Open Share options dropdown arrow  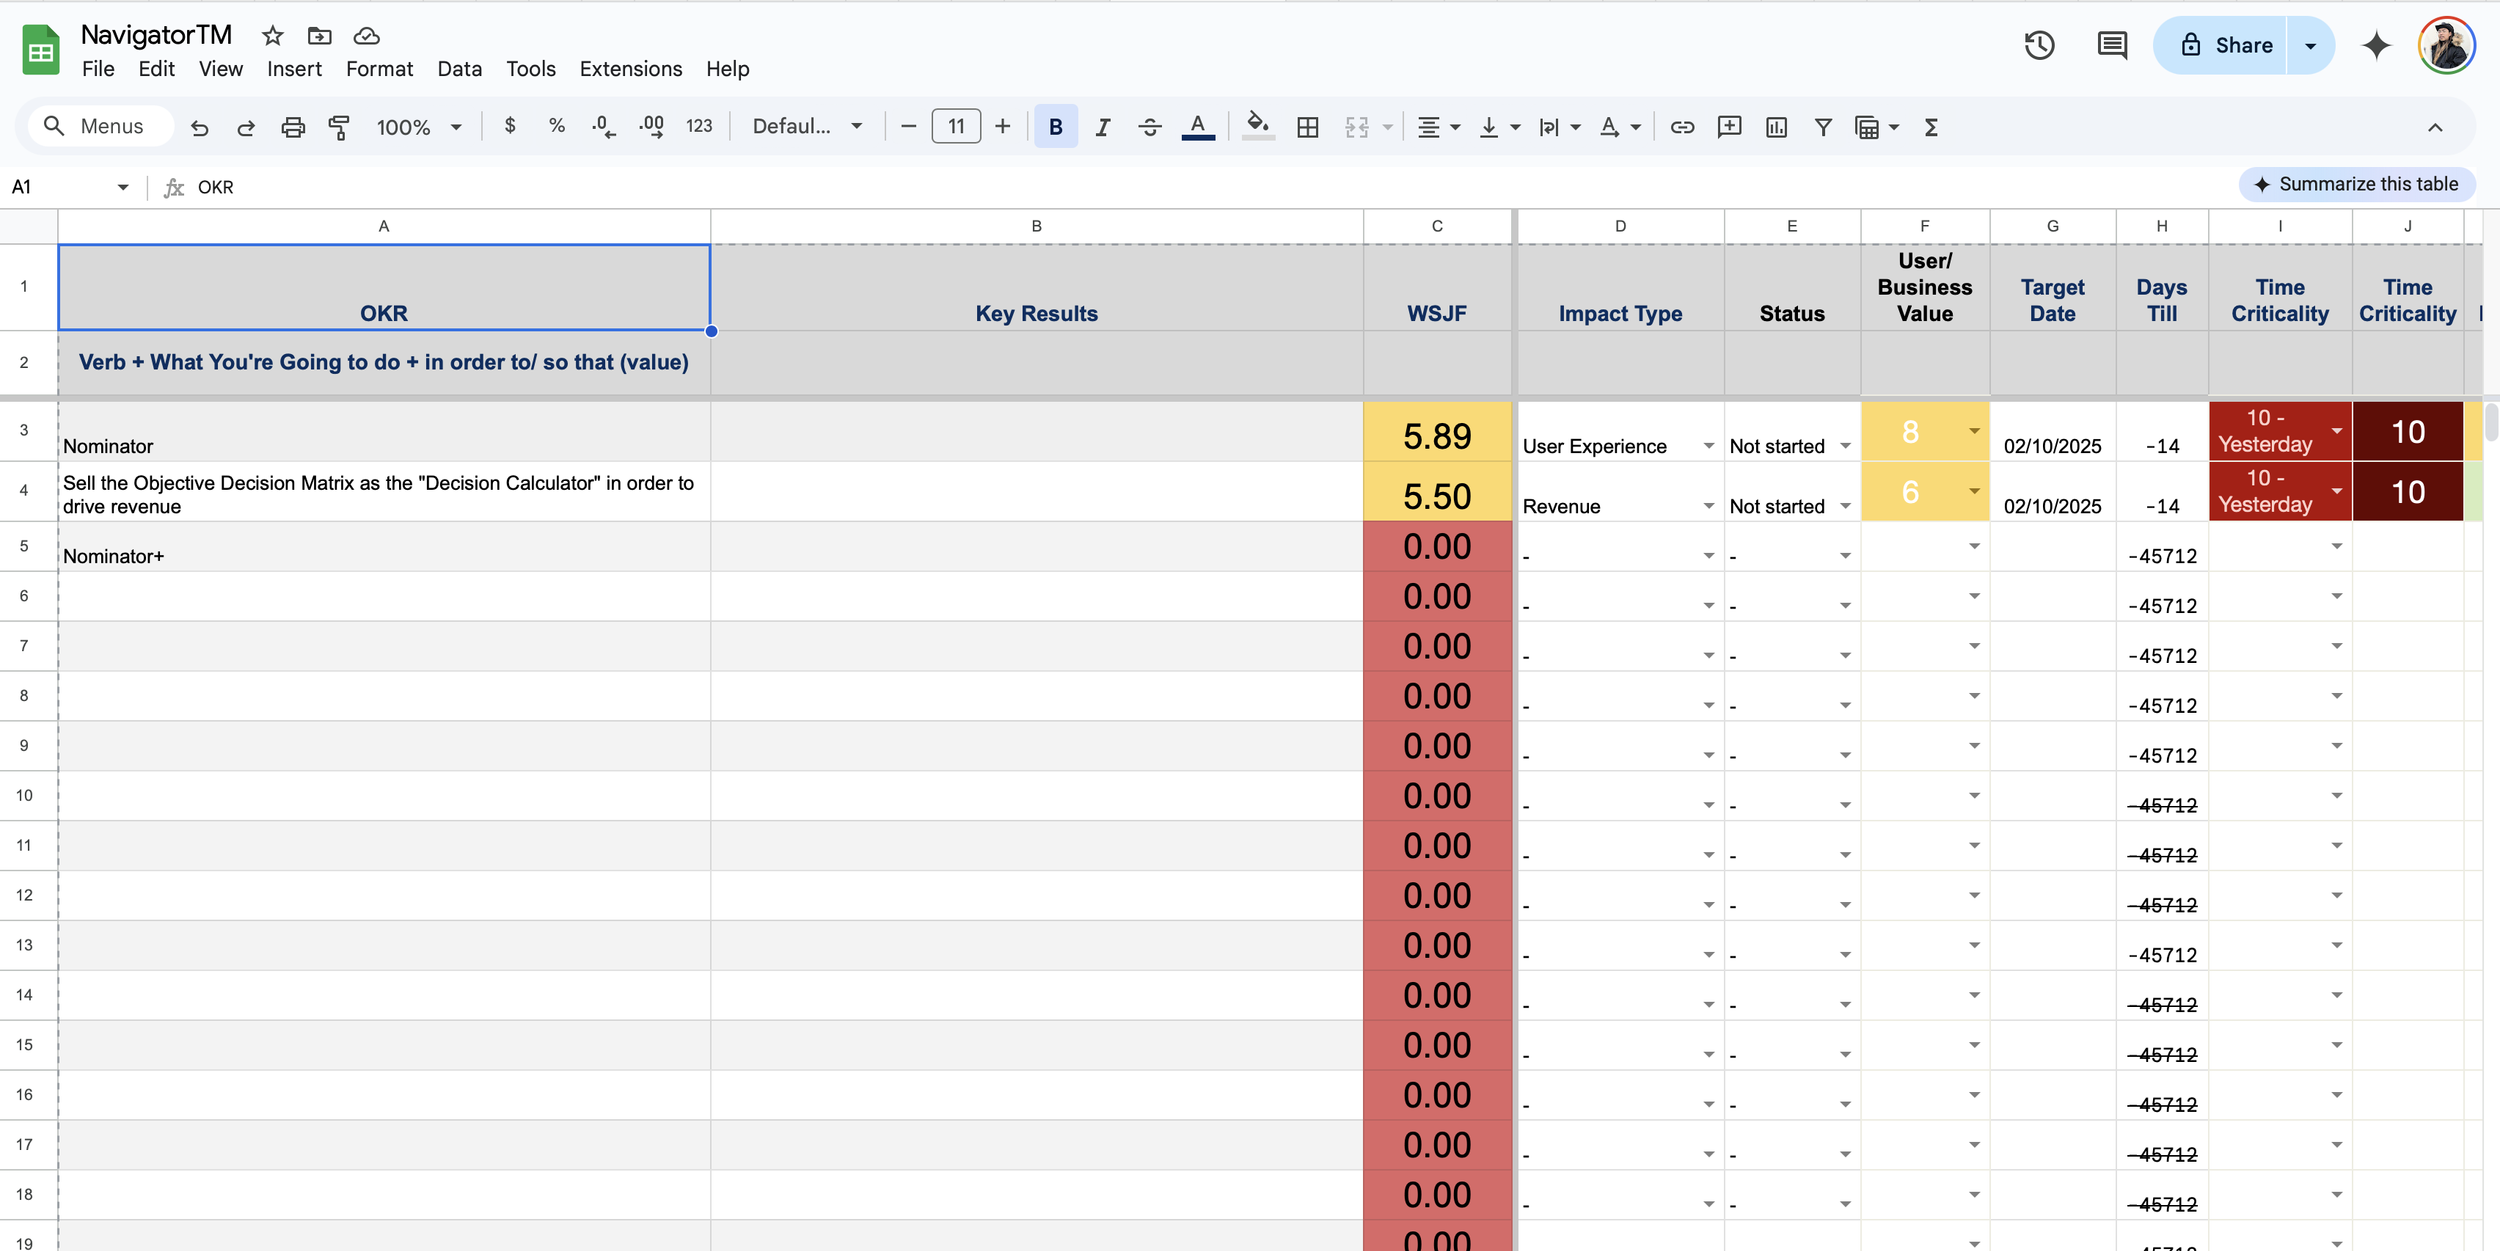[2310, 45]
